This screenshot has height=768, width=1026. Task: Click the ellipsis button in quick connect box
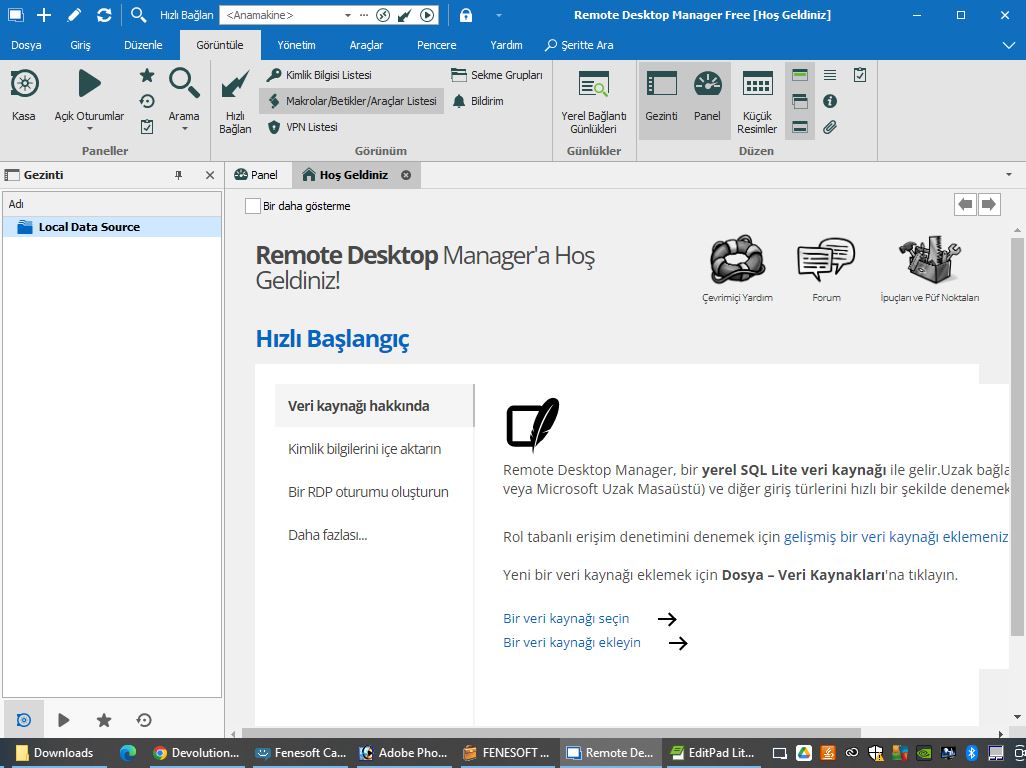click(x=364, y=15)
